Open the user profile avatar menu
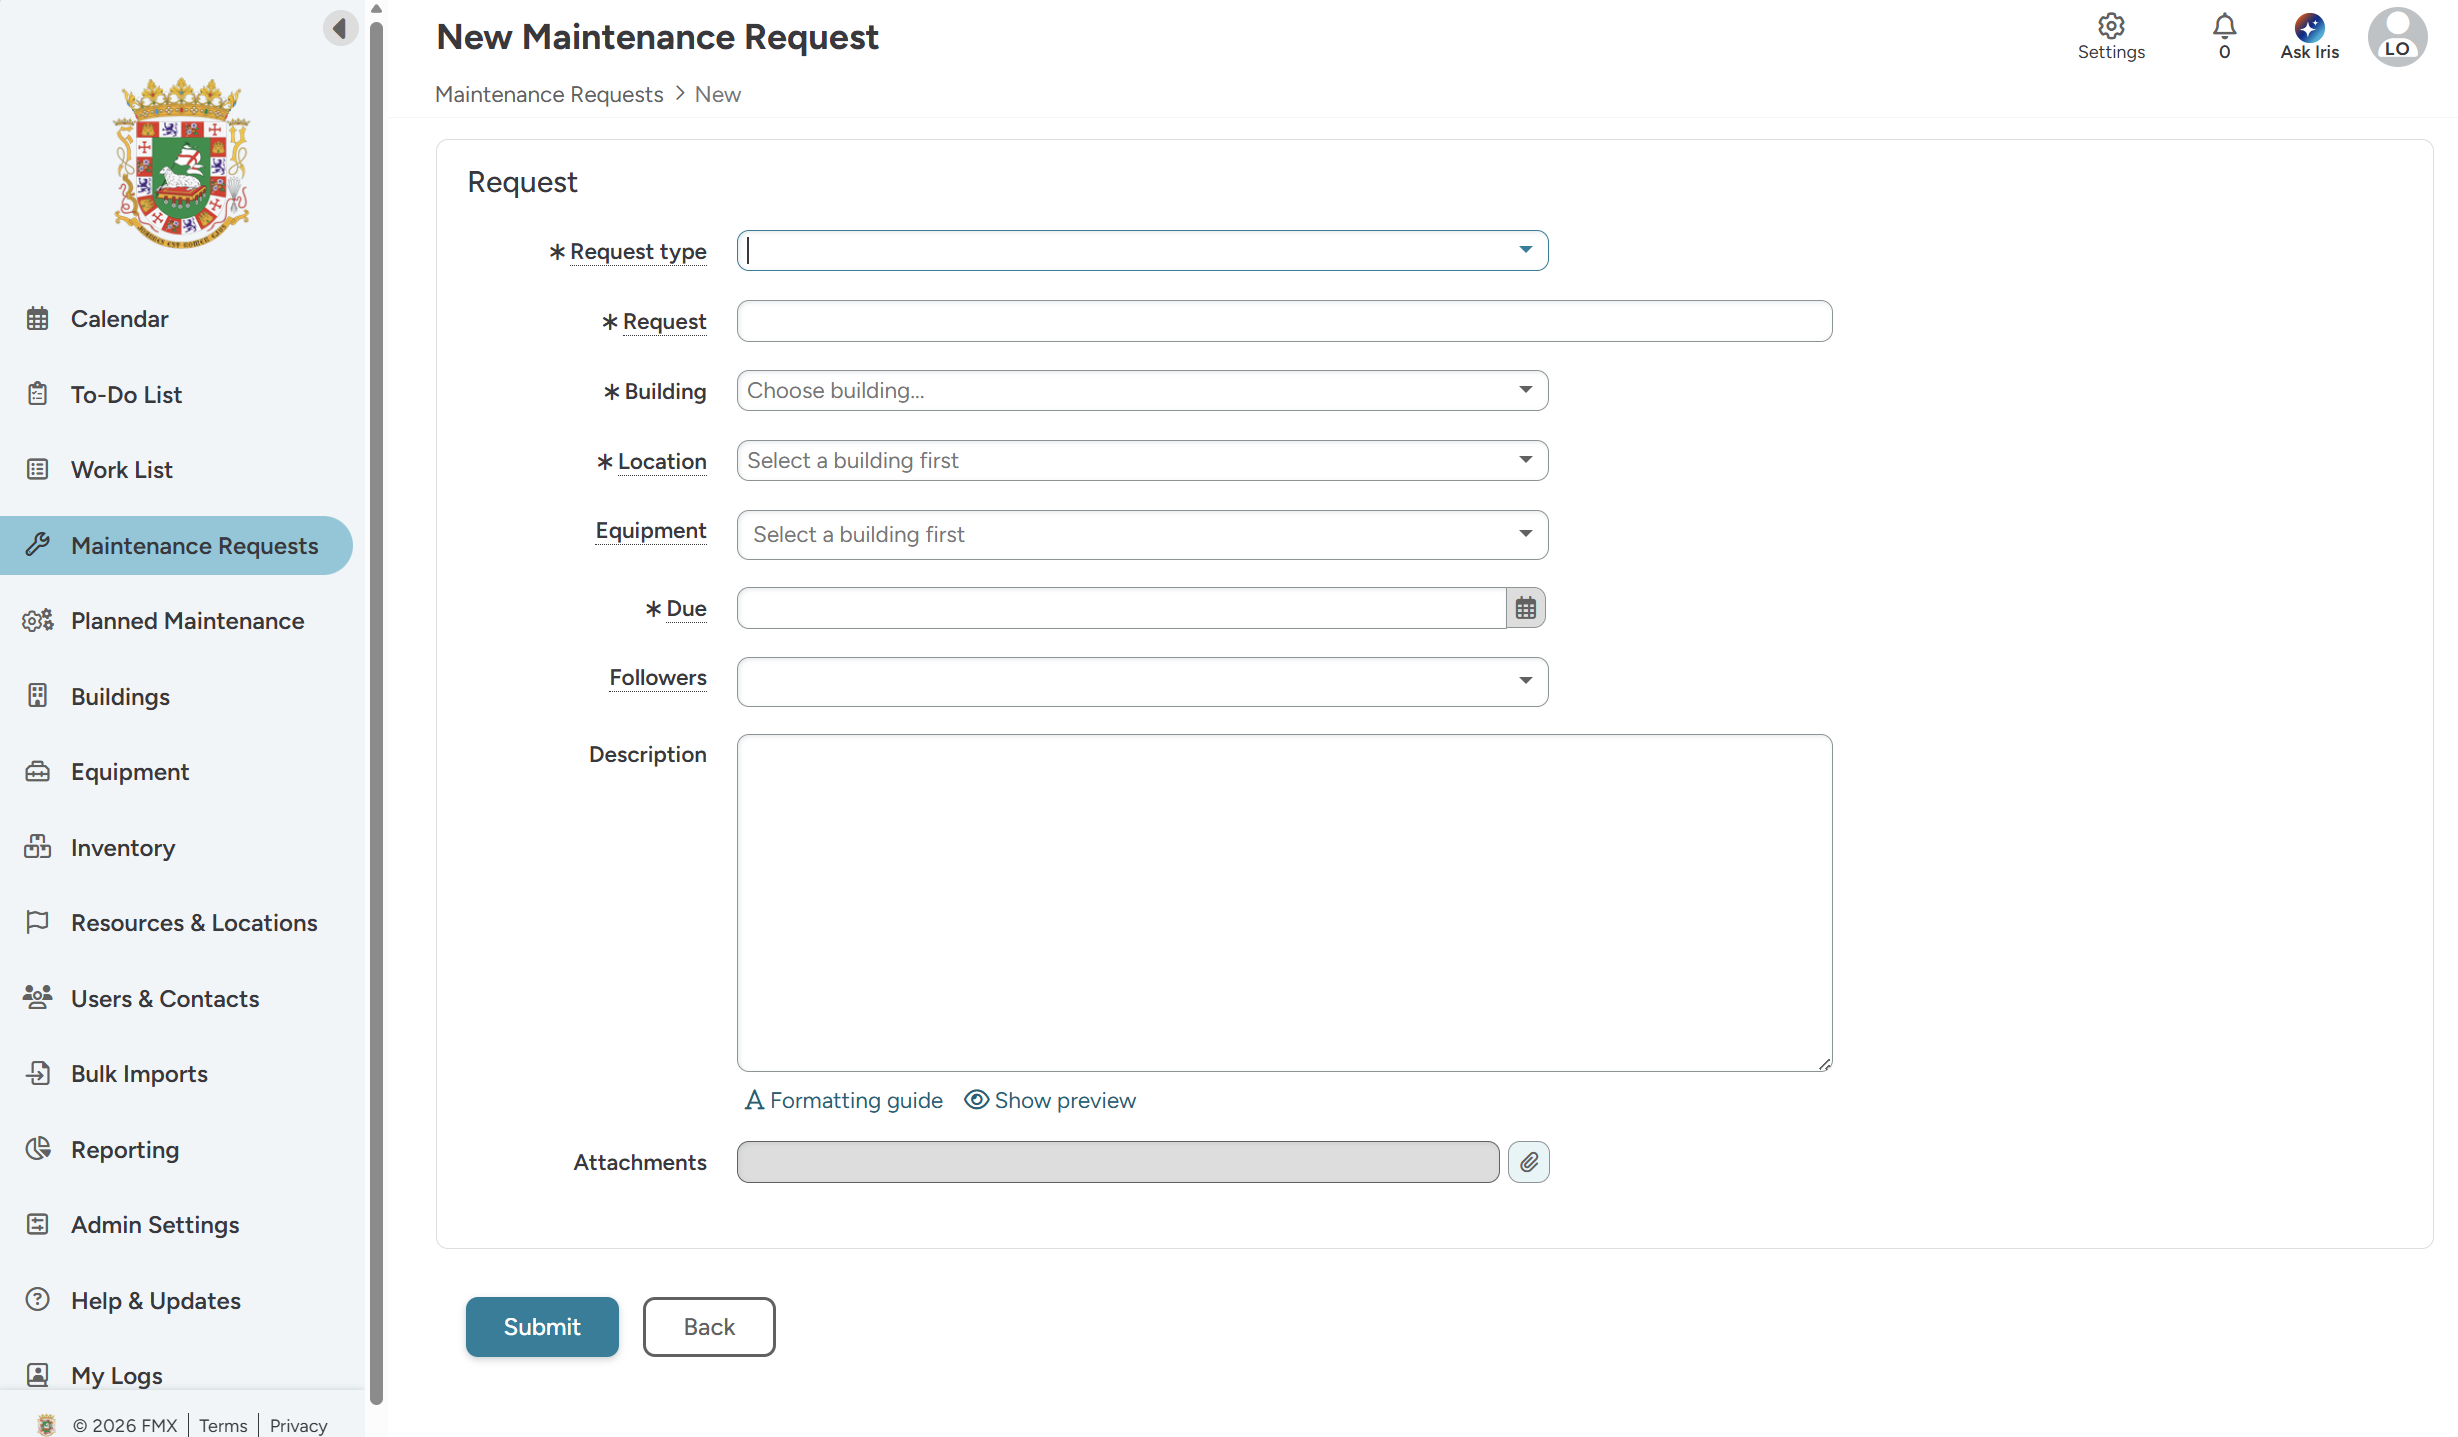This screenshot has height=1437, width=2458. 2396,38
